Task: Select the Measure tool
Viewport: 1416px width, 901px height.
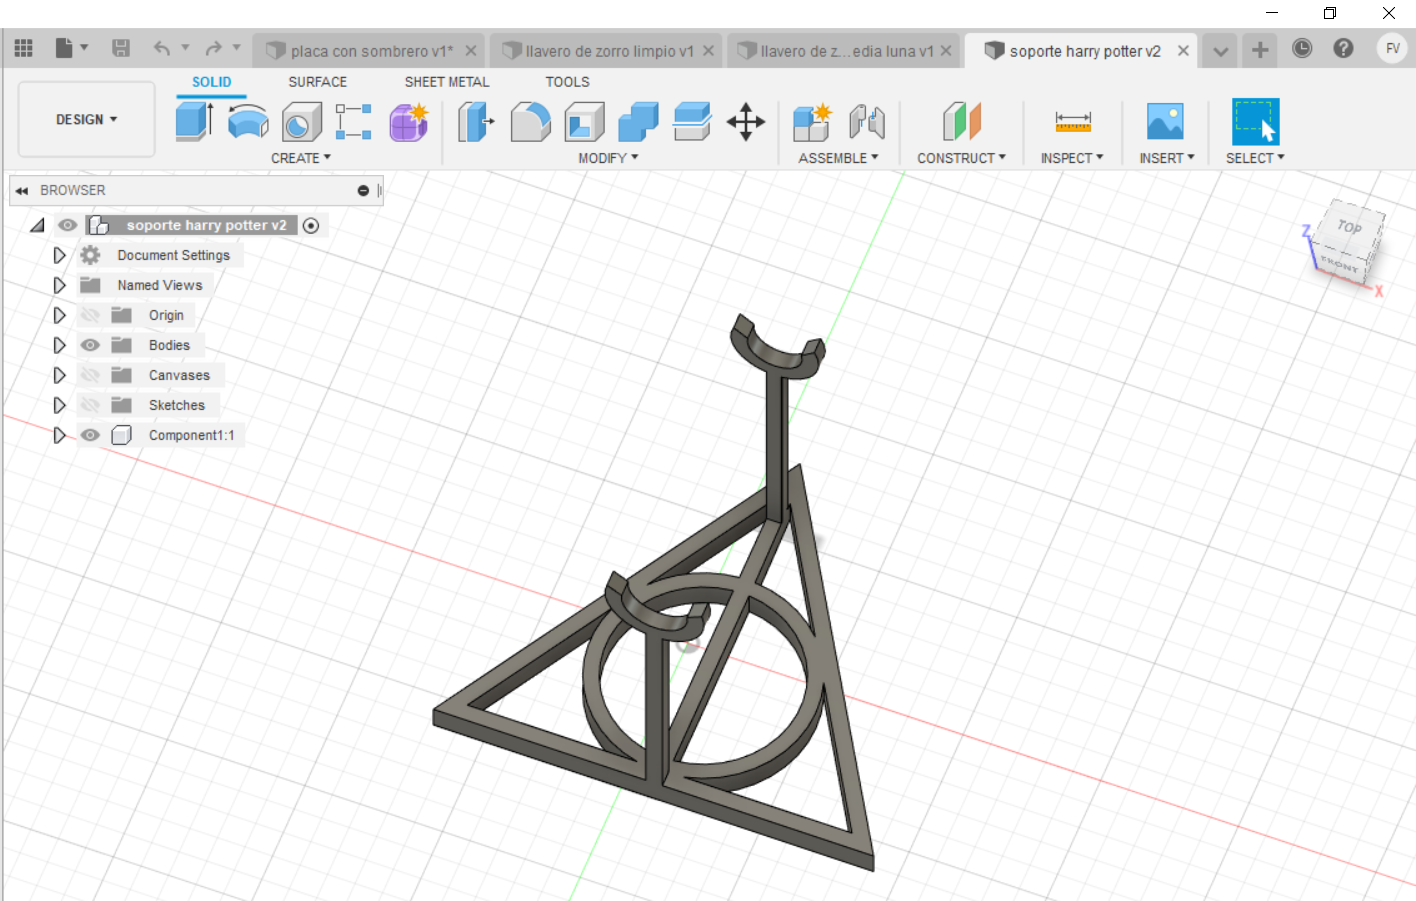Action: point(1073,122)
